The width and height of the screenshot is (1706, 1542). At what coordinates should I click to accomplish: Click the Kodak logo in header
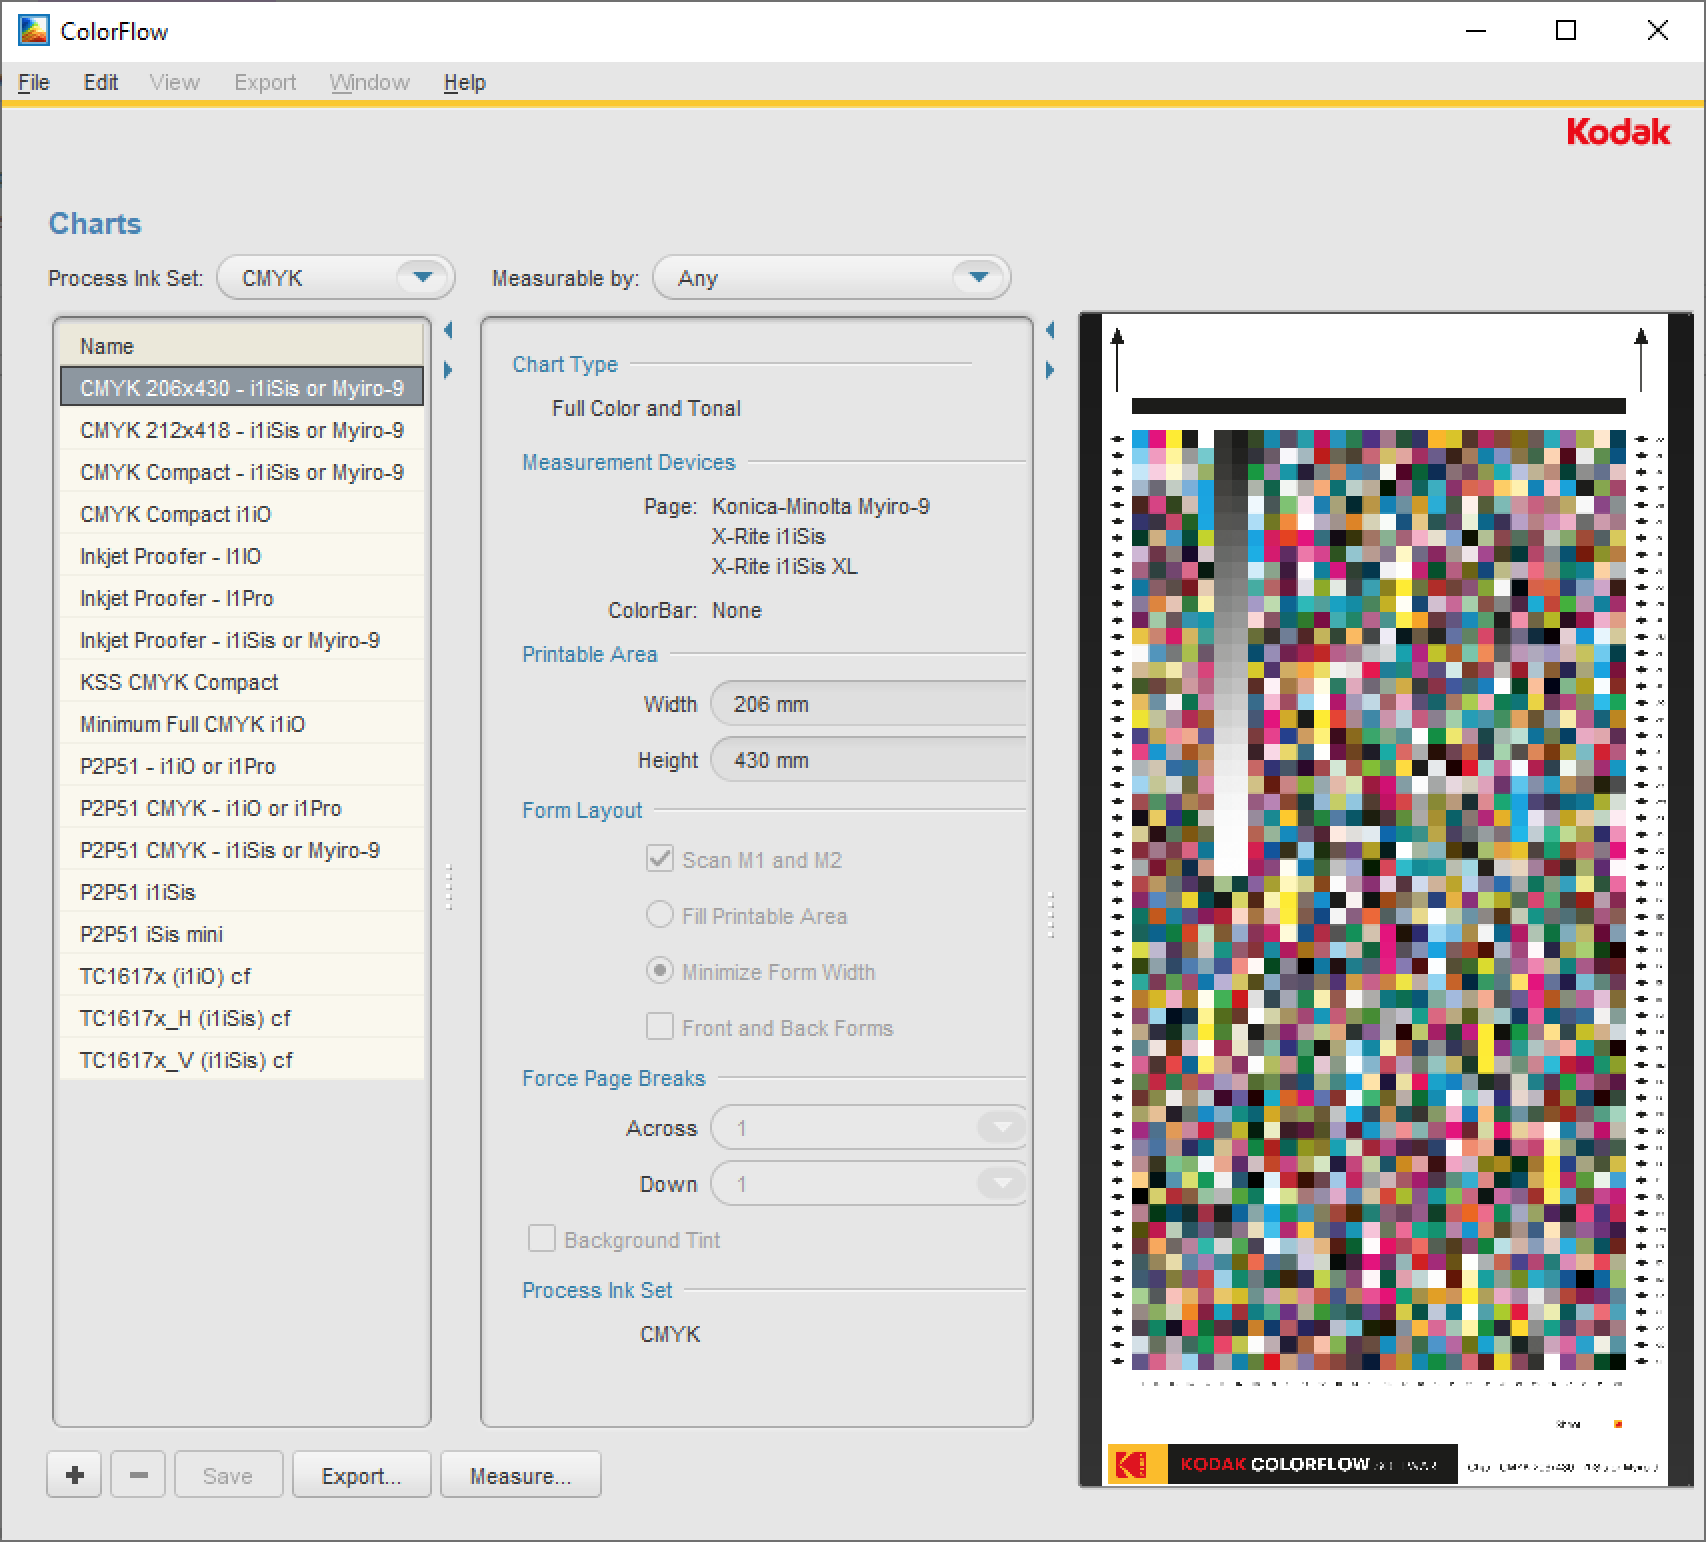1617,132
